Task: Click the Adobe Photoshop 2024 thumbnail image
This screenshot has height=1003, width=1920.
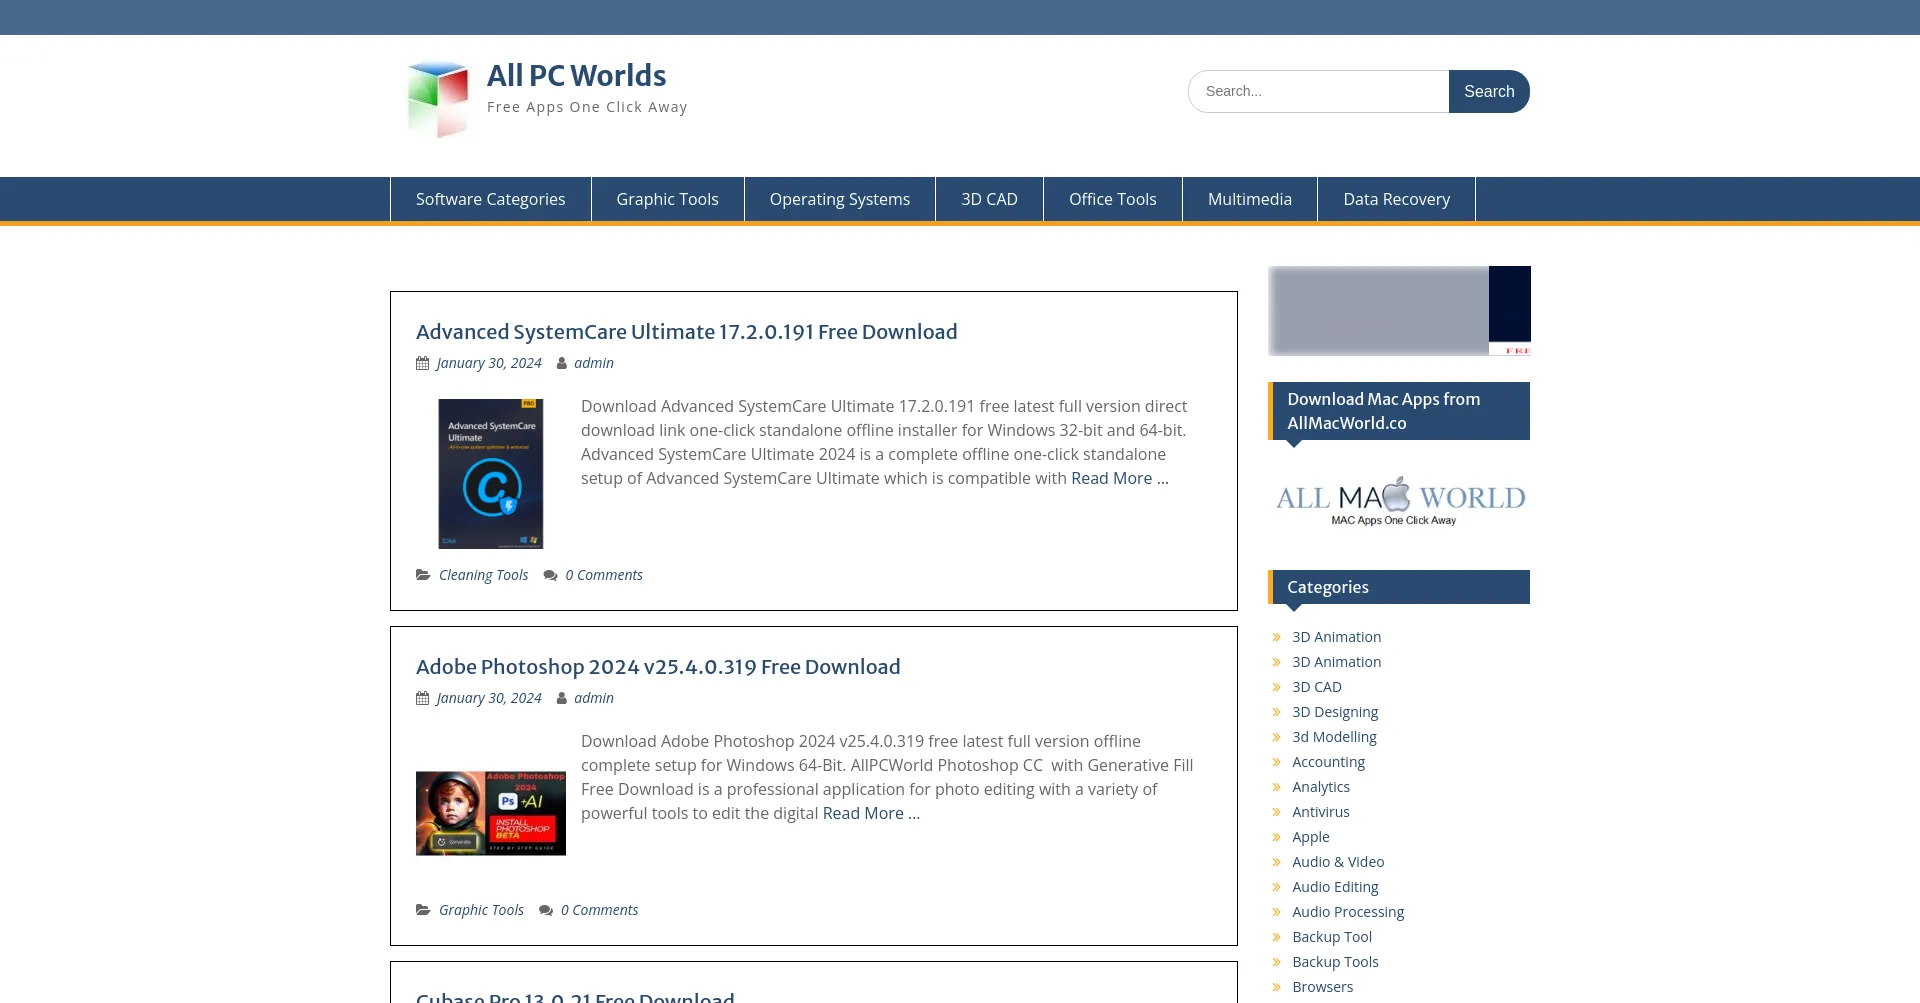Action: click(490, 813)
